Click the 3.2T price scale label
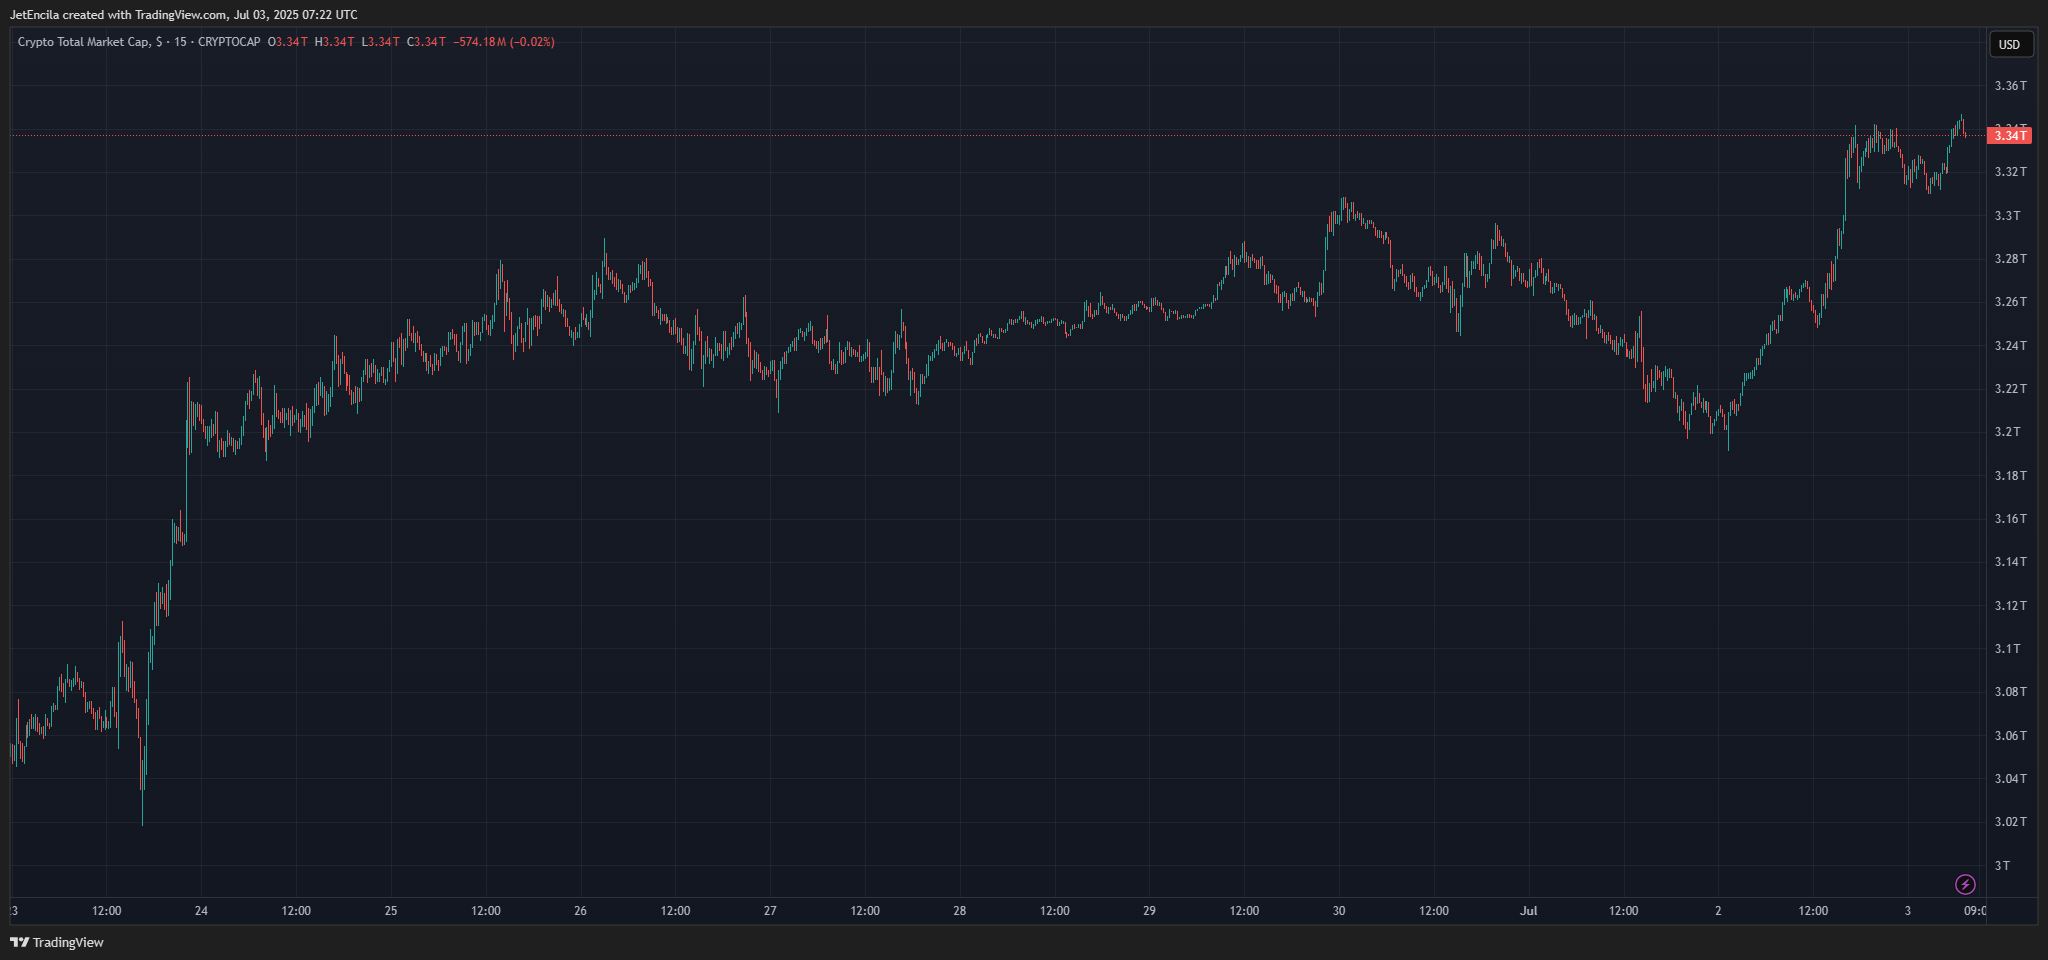Screen dimensions: 2048x960 click(2007, 432)
